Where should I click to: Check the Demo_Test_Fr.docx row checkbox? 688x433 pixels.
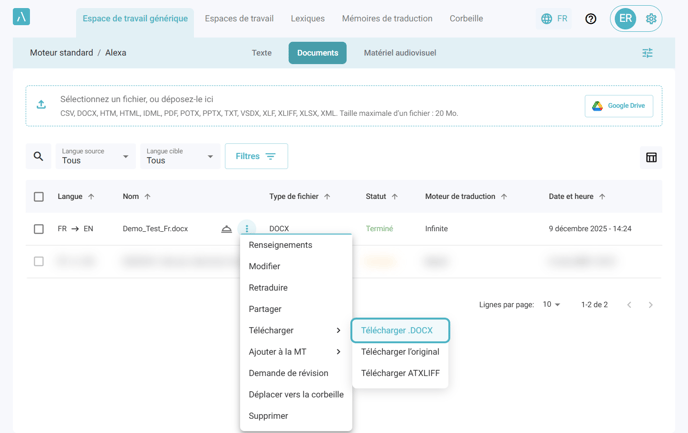click(x=39, y=229)
